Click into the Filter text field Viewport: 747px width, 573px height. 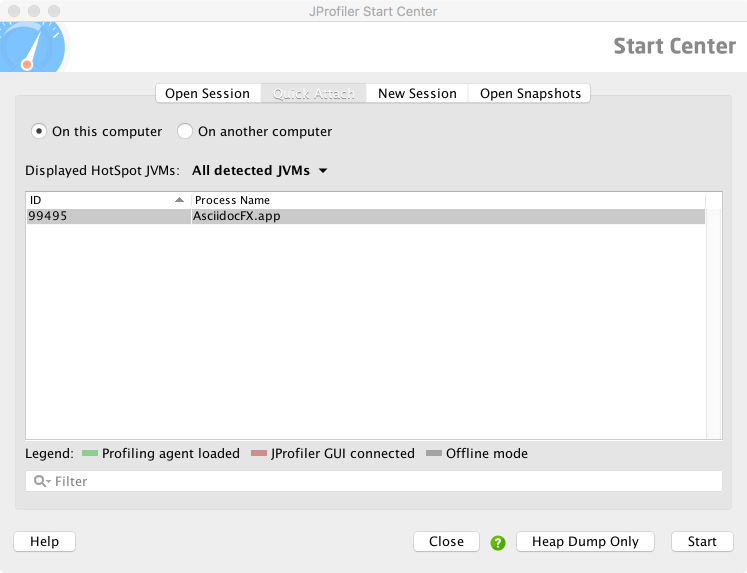385,482
